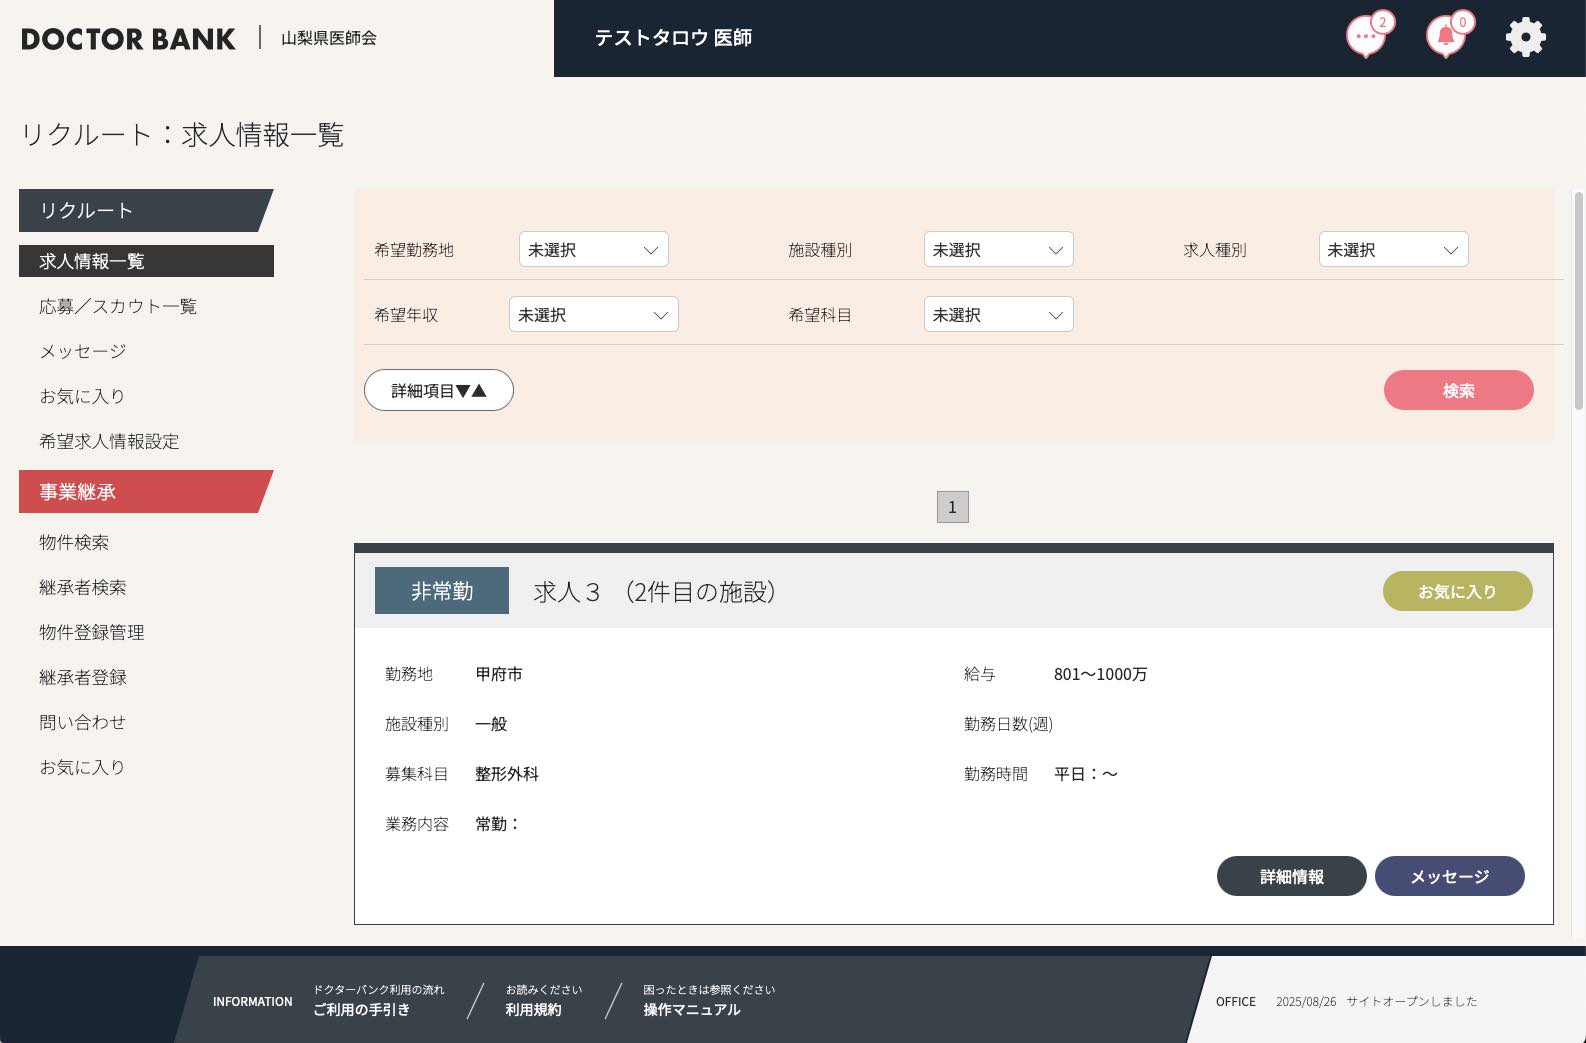Open the 施設種別 dropdown
Screen dimensions: 1586x1043
click(998, 250)
